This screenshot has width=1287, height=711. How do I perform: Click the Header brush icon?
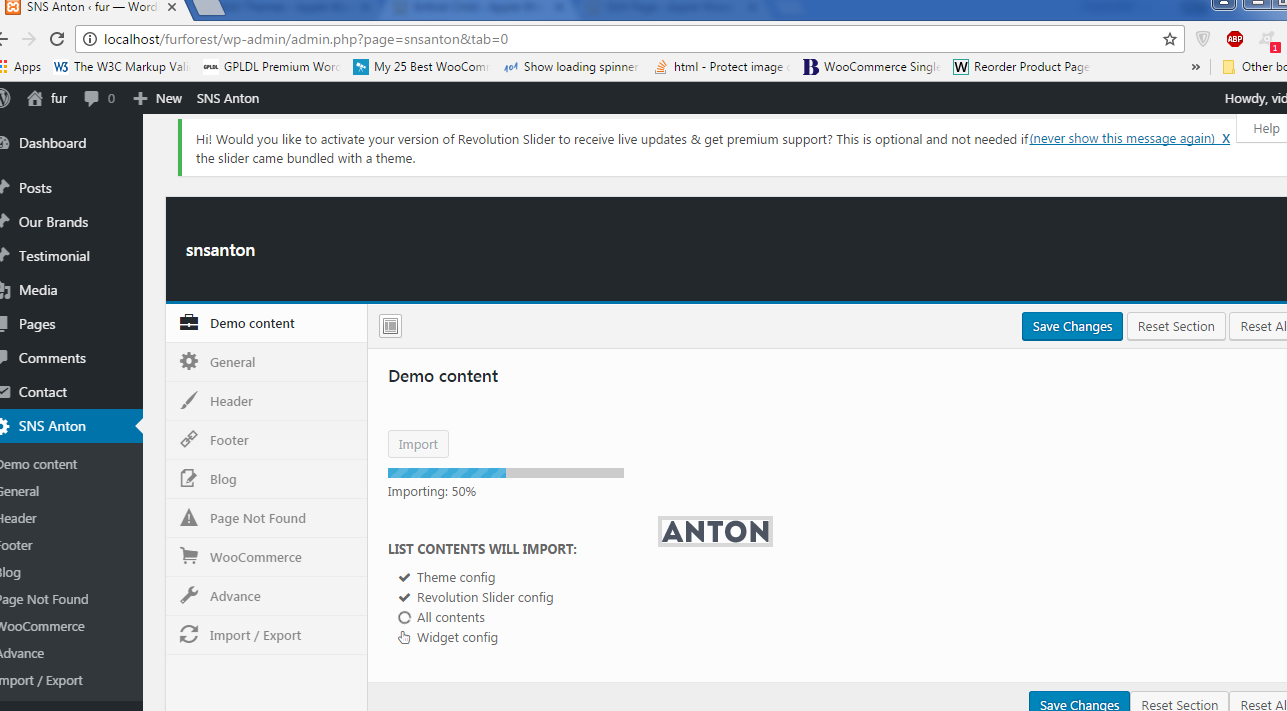tap(189, 401)
